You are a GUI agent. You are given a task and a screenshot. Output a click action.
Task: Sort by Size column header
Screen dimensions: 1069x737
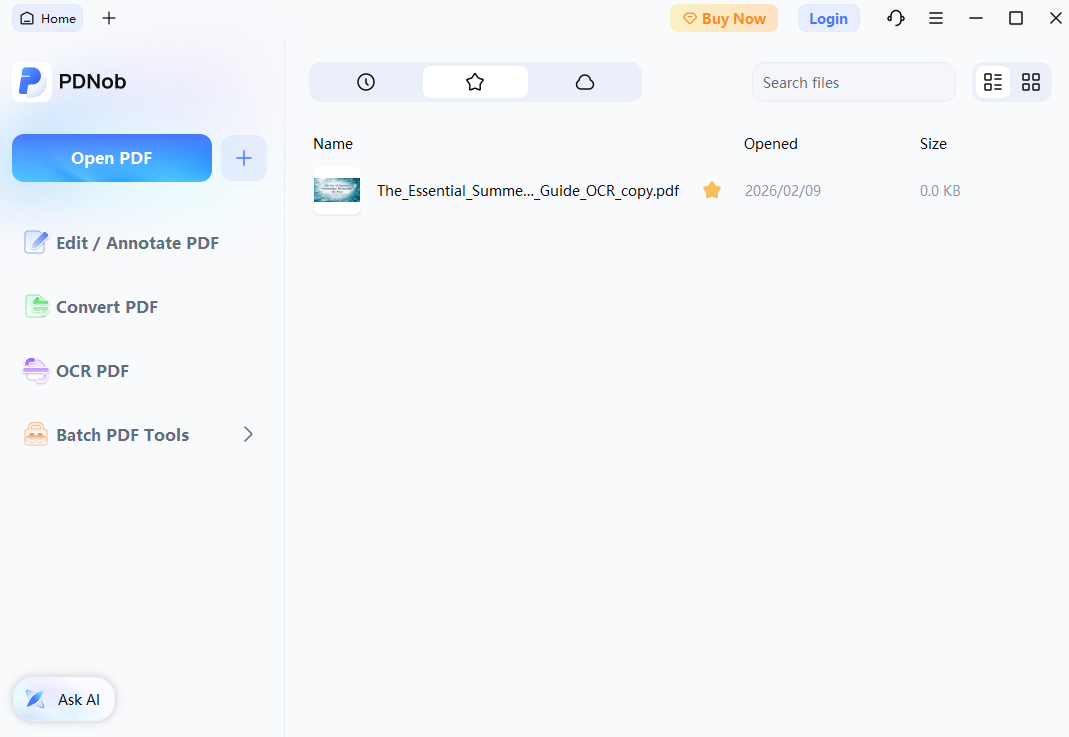pos(933,144)
